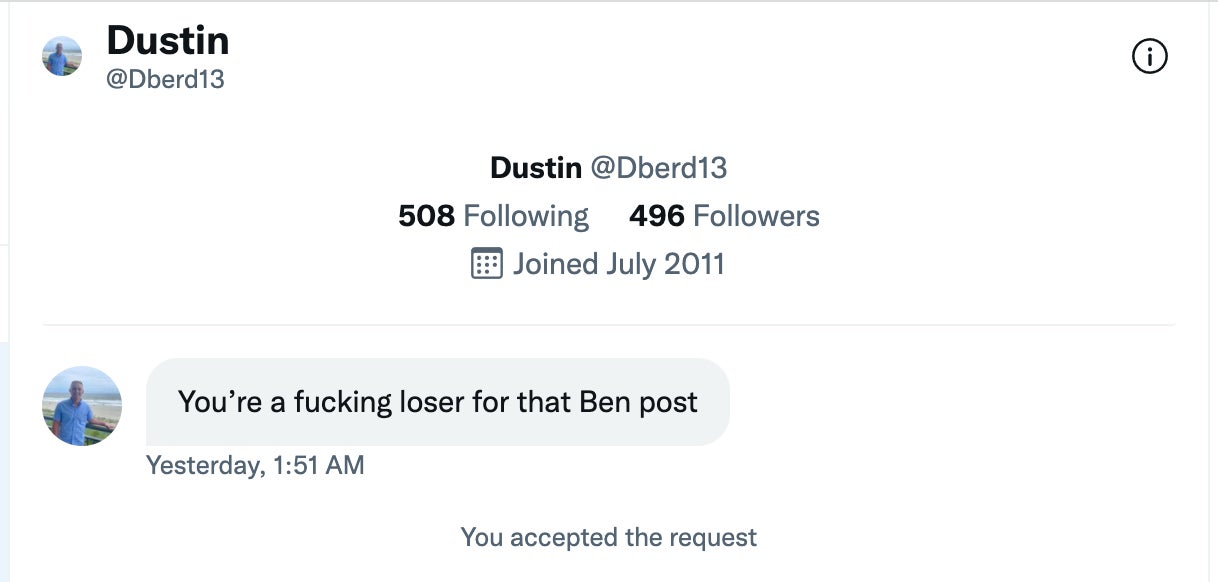This screenshot has height=582, width=1218.
Task: Click the year "2011" in the join date
Action: pos(694,264)
